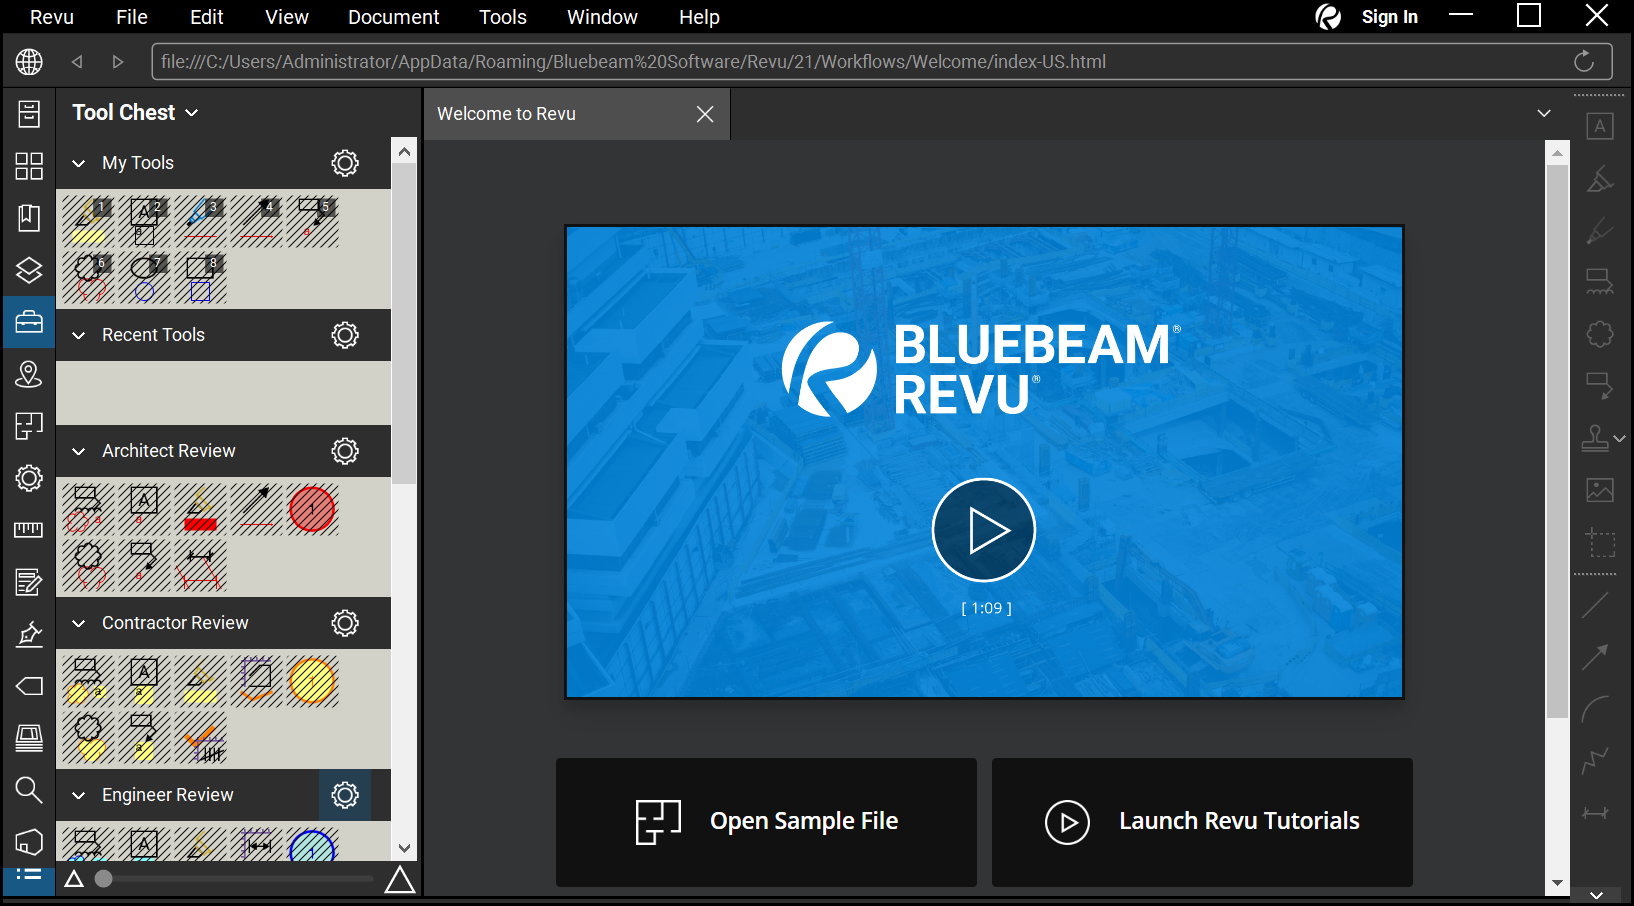1634x906 pixels.
Task: Select Cloud tool in right toolbar
Action: (x=1600, y=333)
